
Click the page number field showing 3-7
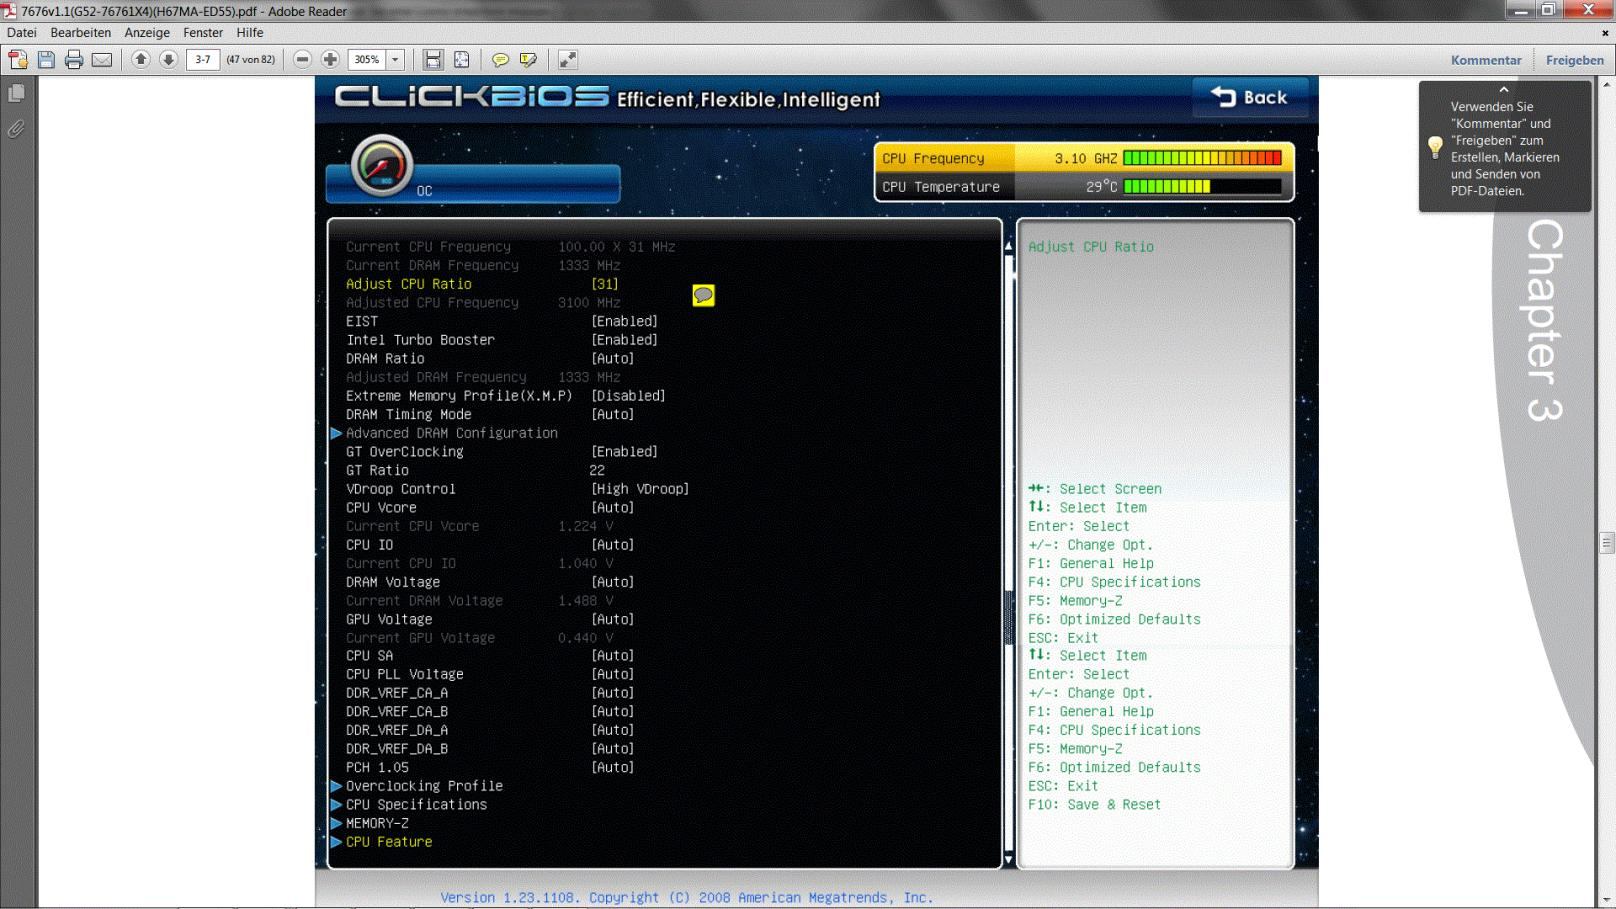[x=203, y=60]
